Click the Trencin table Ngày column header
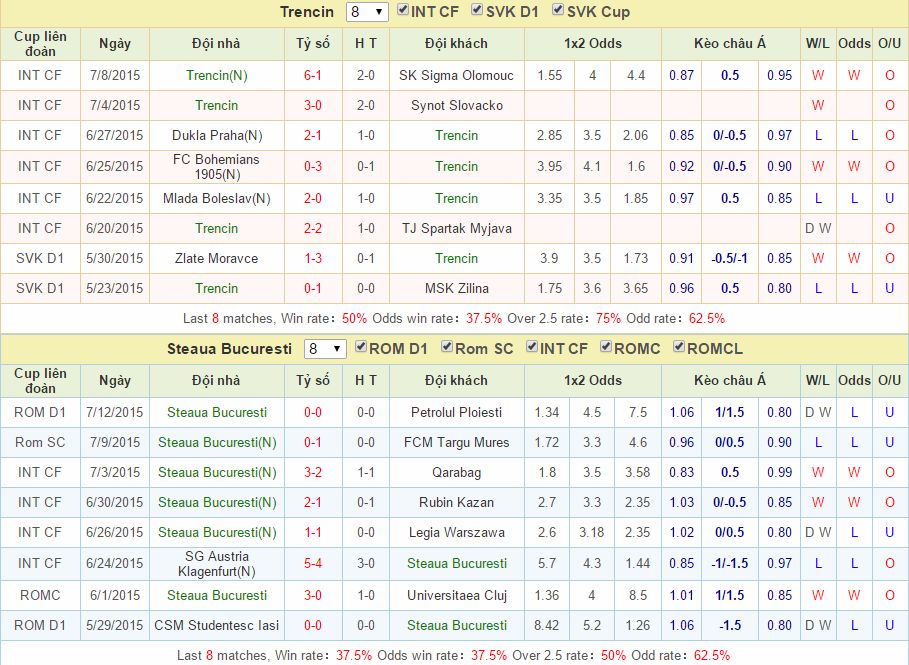909x665 pixels. [115, 43]
